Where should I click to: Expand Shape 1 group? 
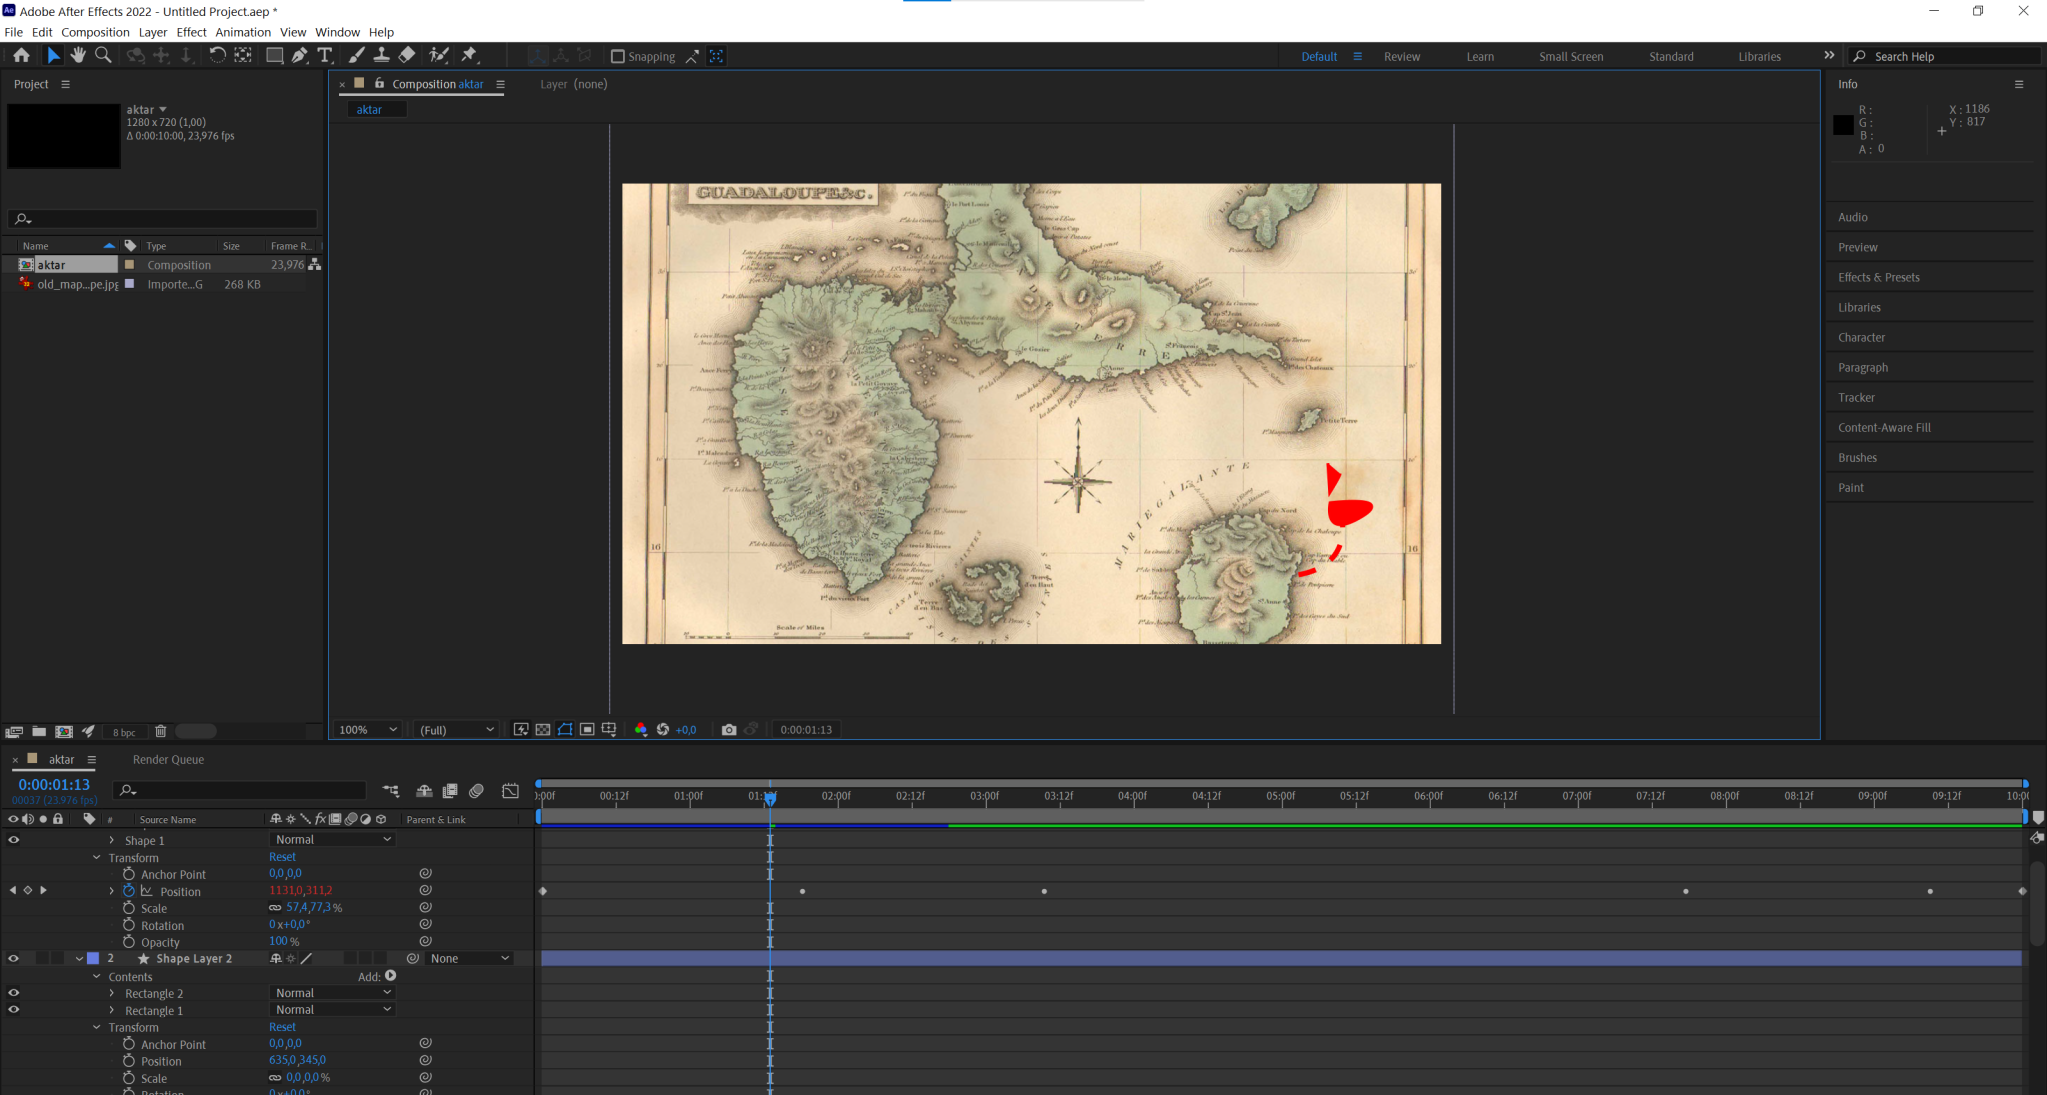point(111,840)
